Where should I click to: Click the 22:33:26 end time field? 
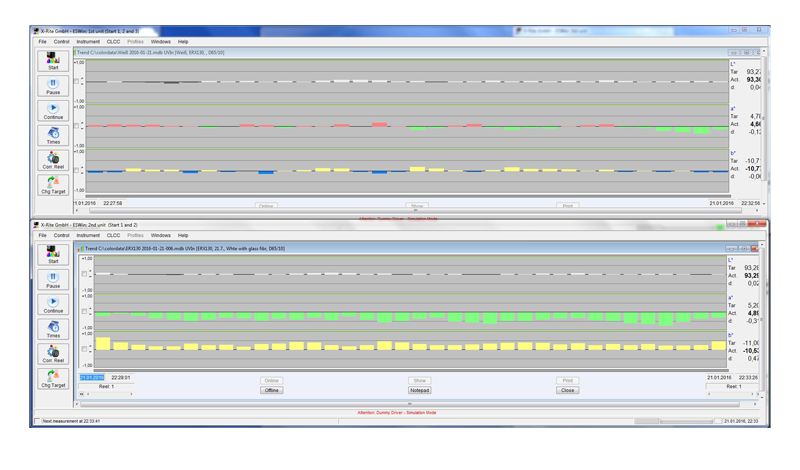[x=748, y=378]
